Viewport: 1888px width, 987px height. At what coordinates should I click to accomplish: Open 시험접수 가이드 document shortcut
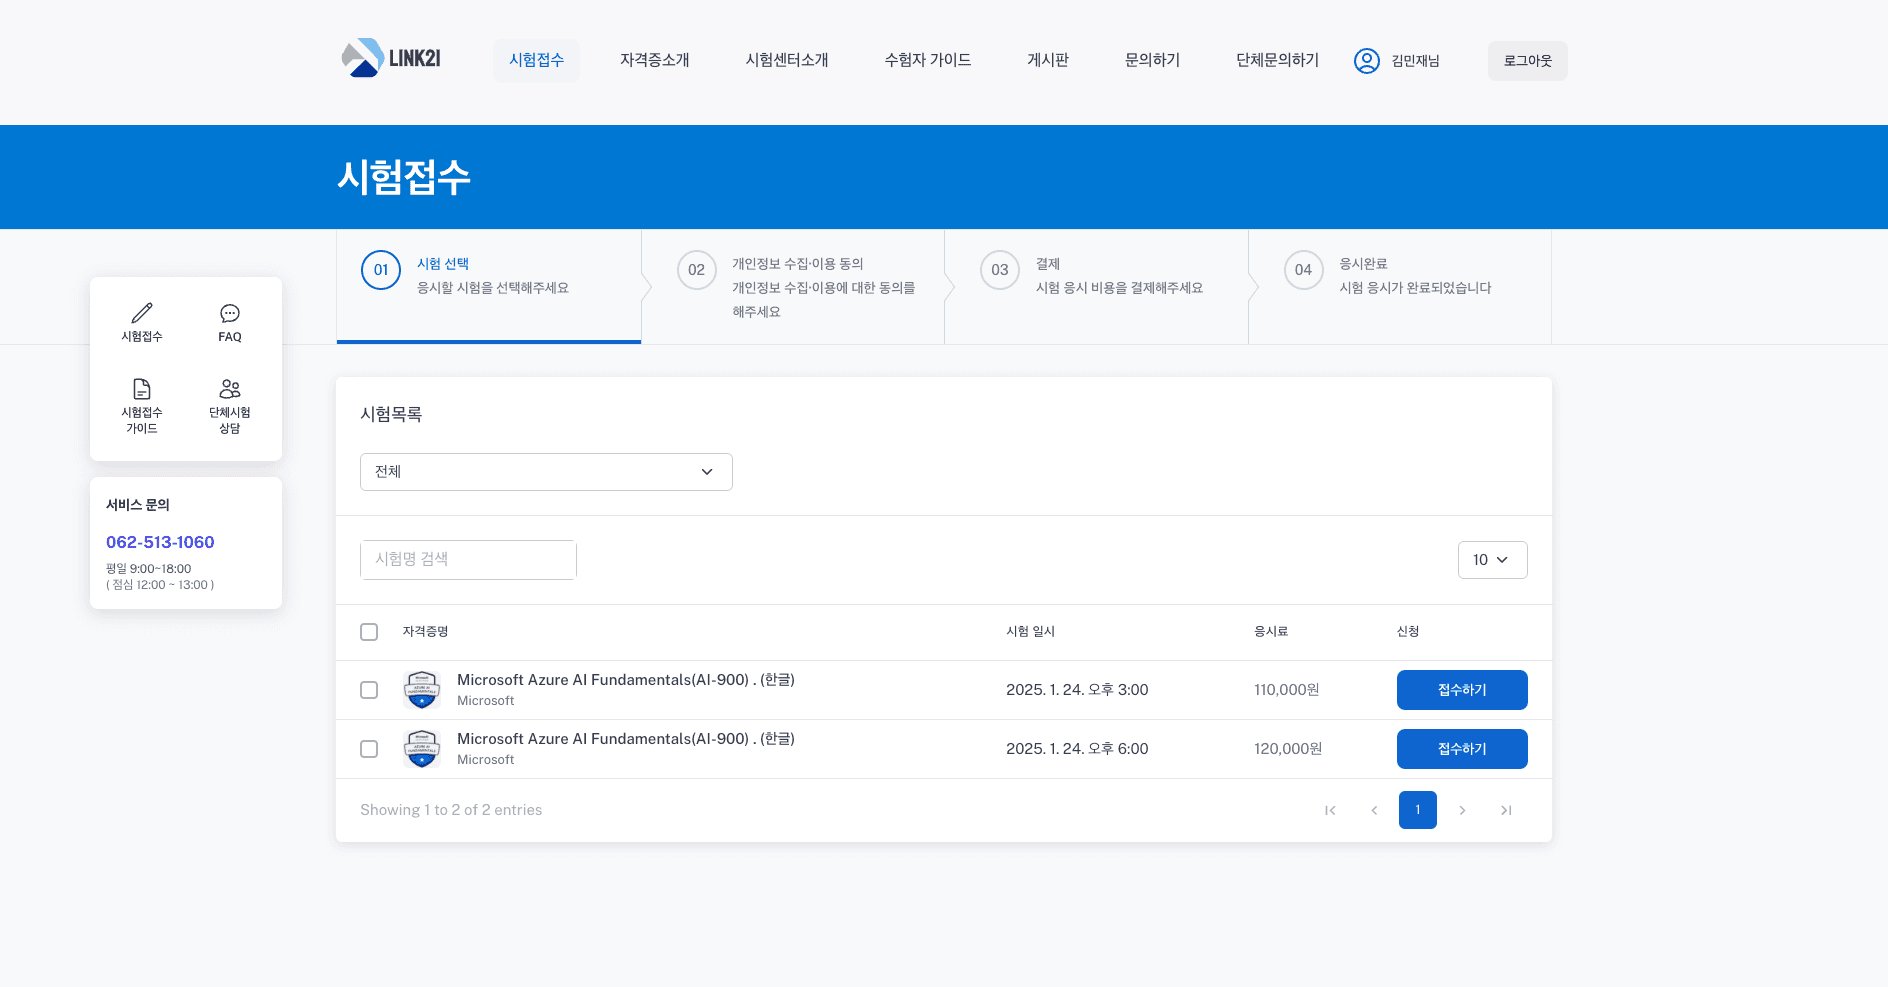[x=142, y=406]
